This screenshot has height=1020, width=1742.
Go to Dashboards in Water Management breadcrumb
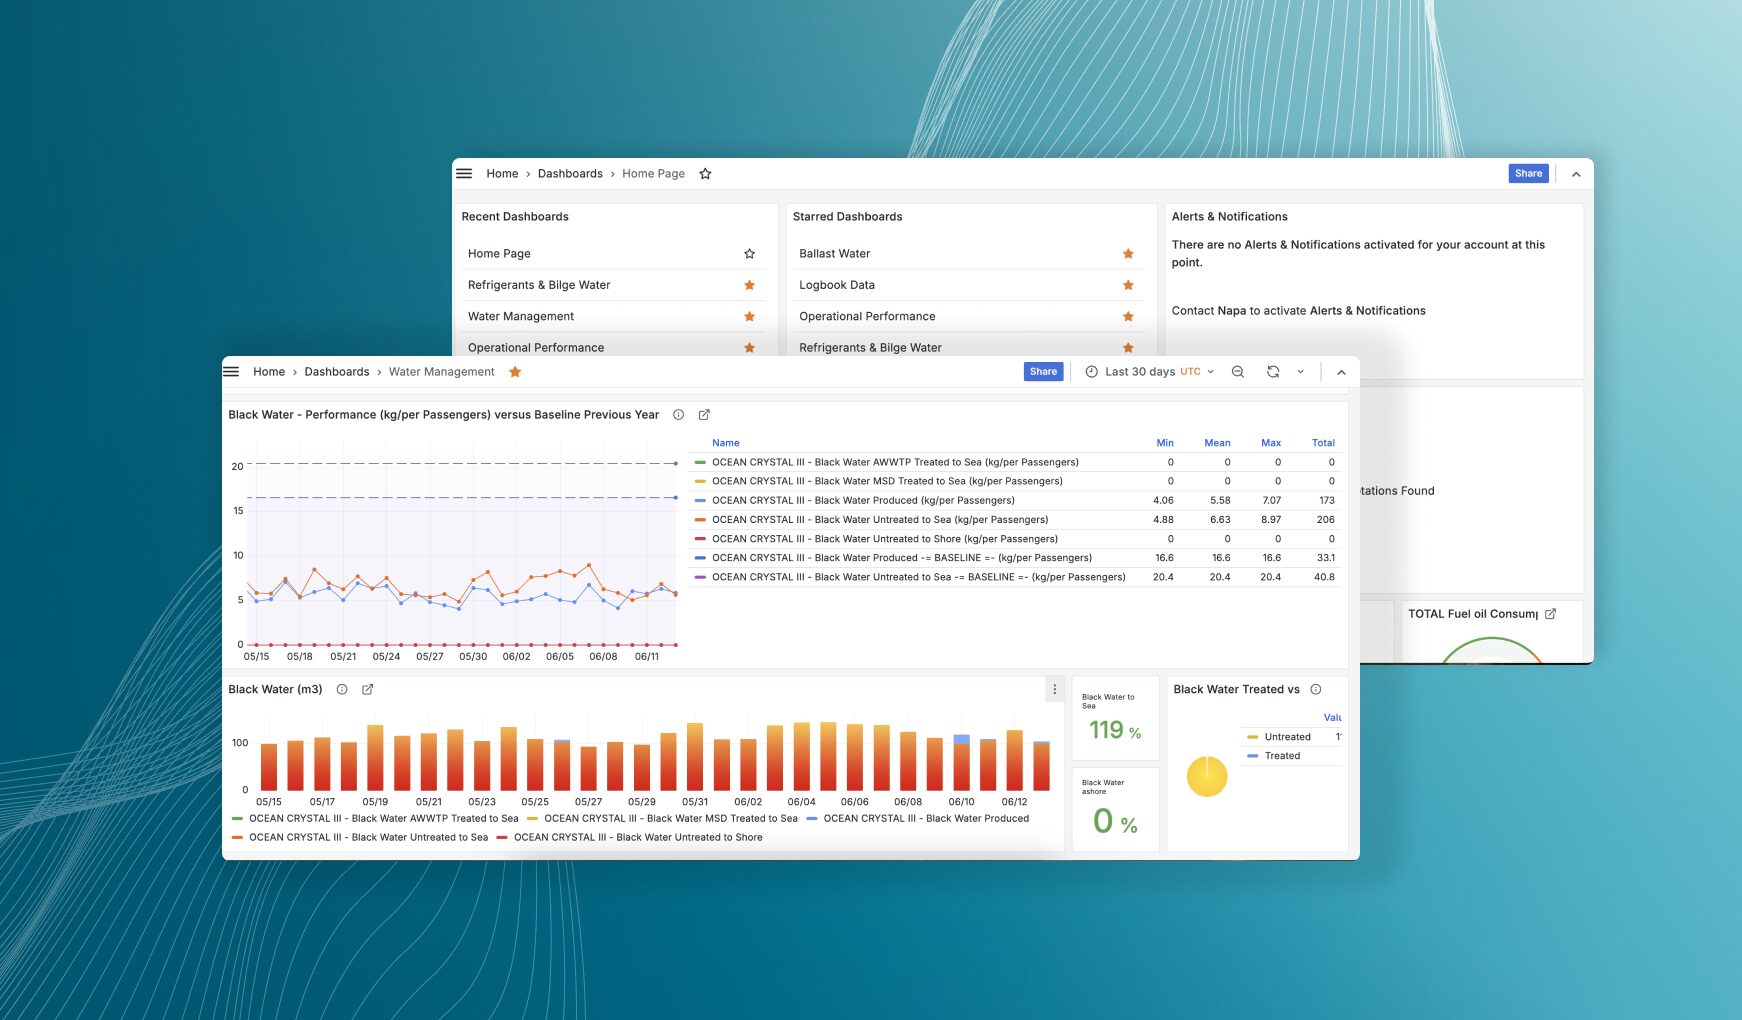(336, 372)
